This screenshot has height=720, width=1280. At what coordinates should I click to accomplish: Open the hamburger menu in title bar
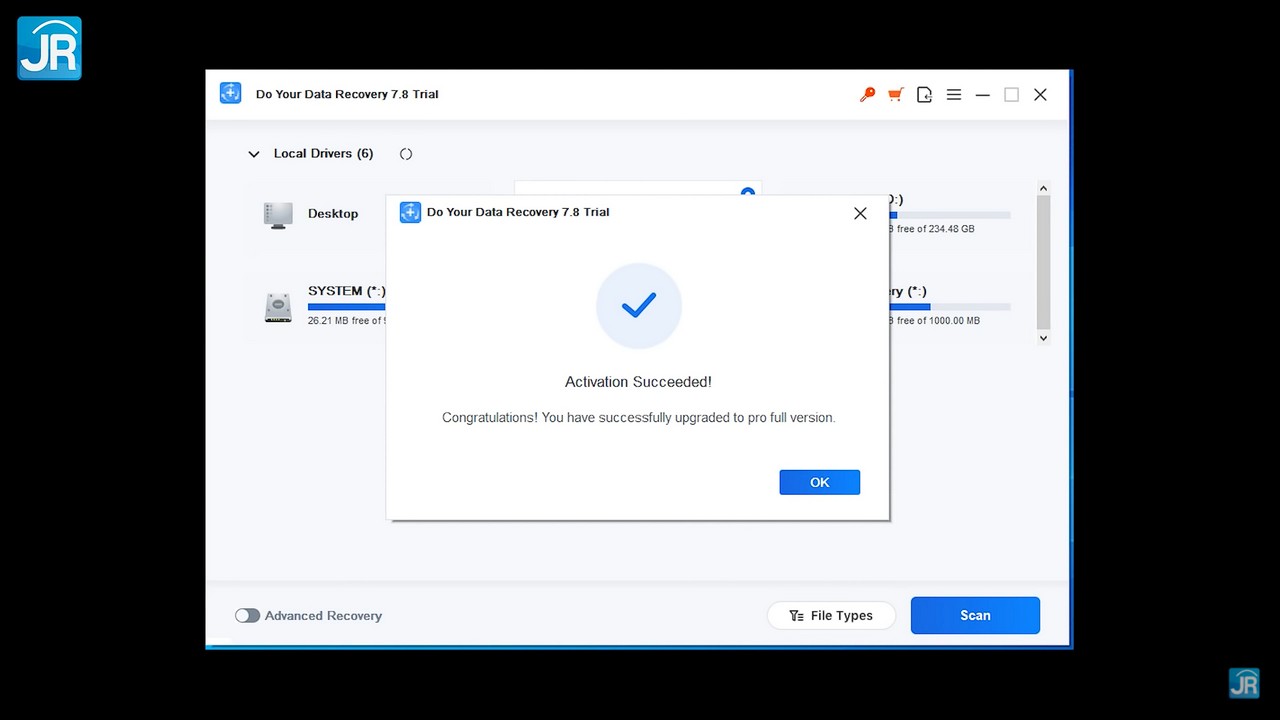(954, 94)
